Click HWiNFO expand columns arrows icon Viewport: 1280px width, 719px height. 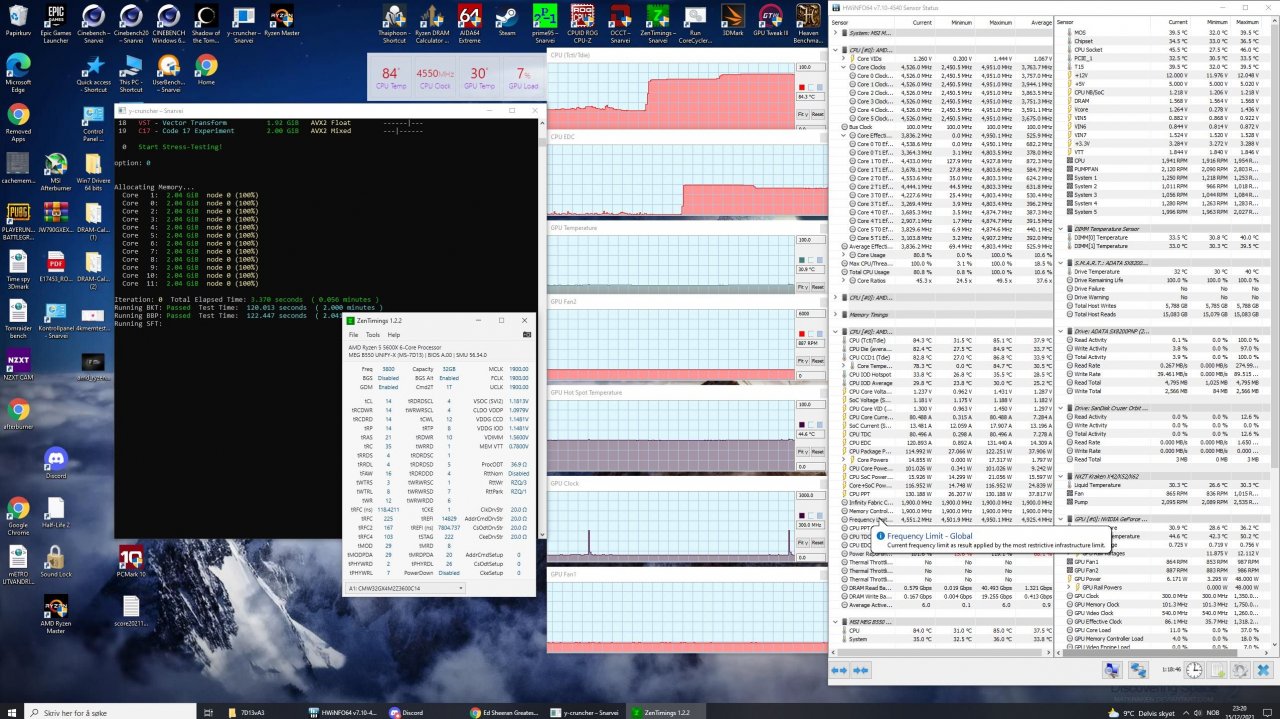click(x=839, y=670)
